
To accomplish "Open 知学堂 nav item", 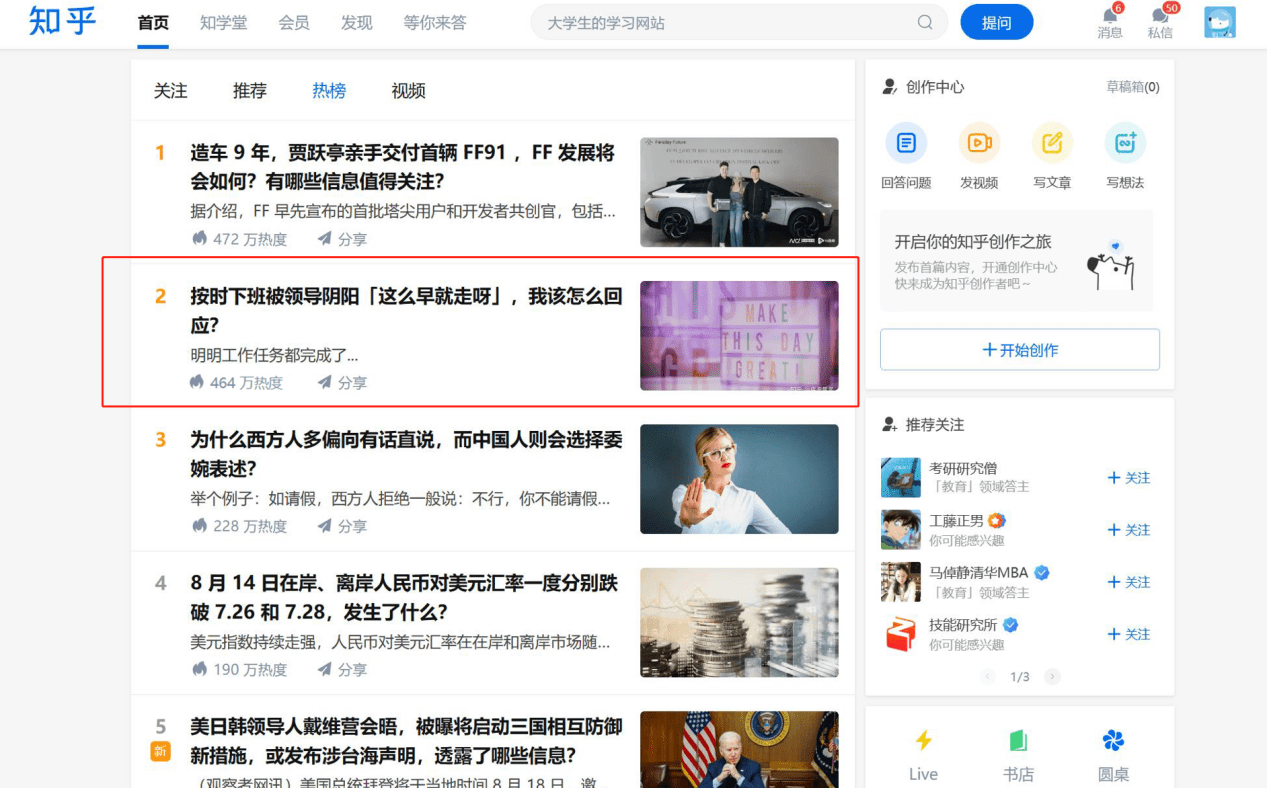I will pos(223,23).
